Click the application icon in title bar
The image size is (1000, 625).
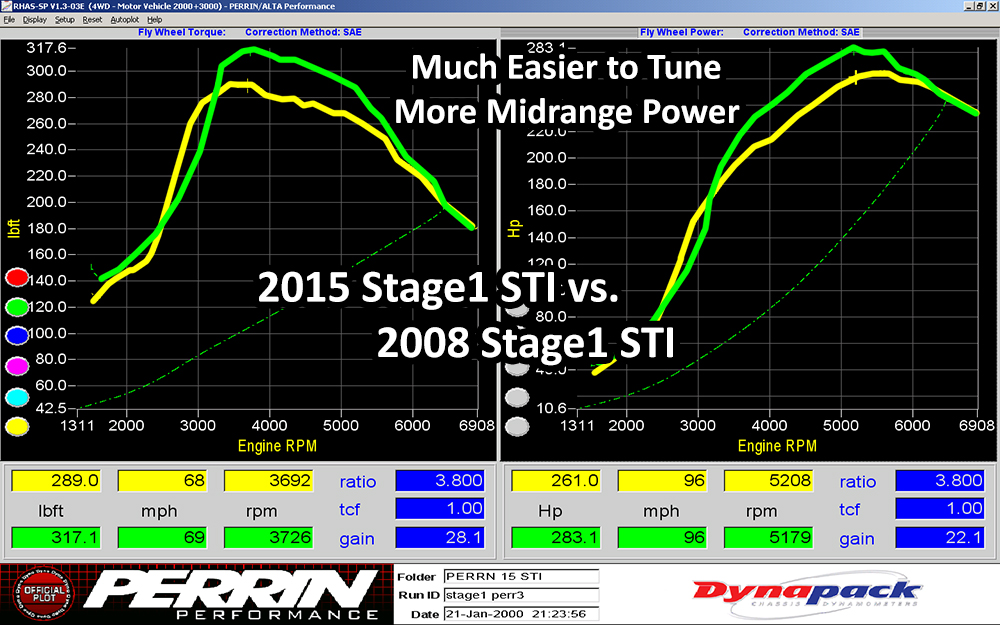[x=6, y=6]
